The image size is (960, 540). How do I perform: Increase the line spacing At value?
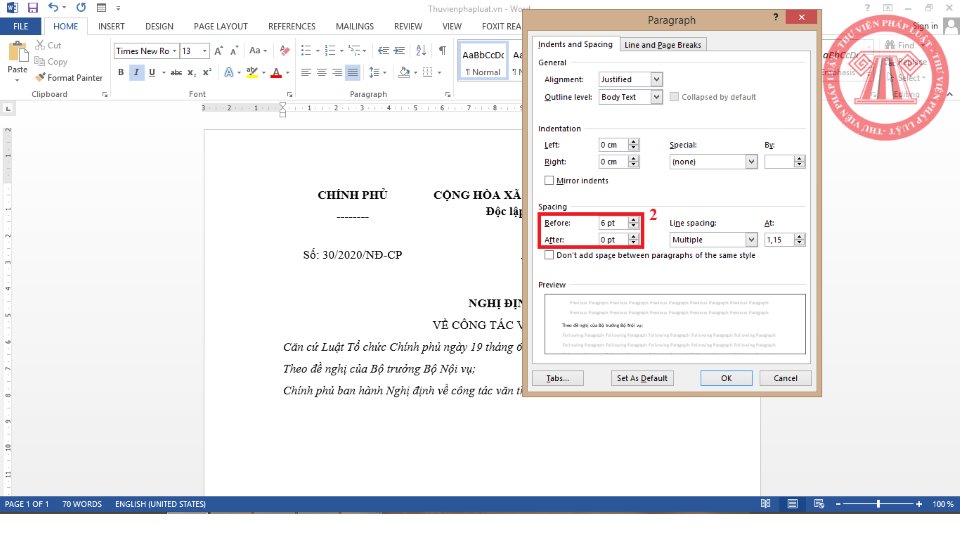(799, 236)
